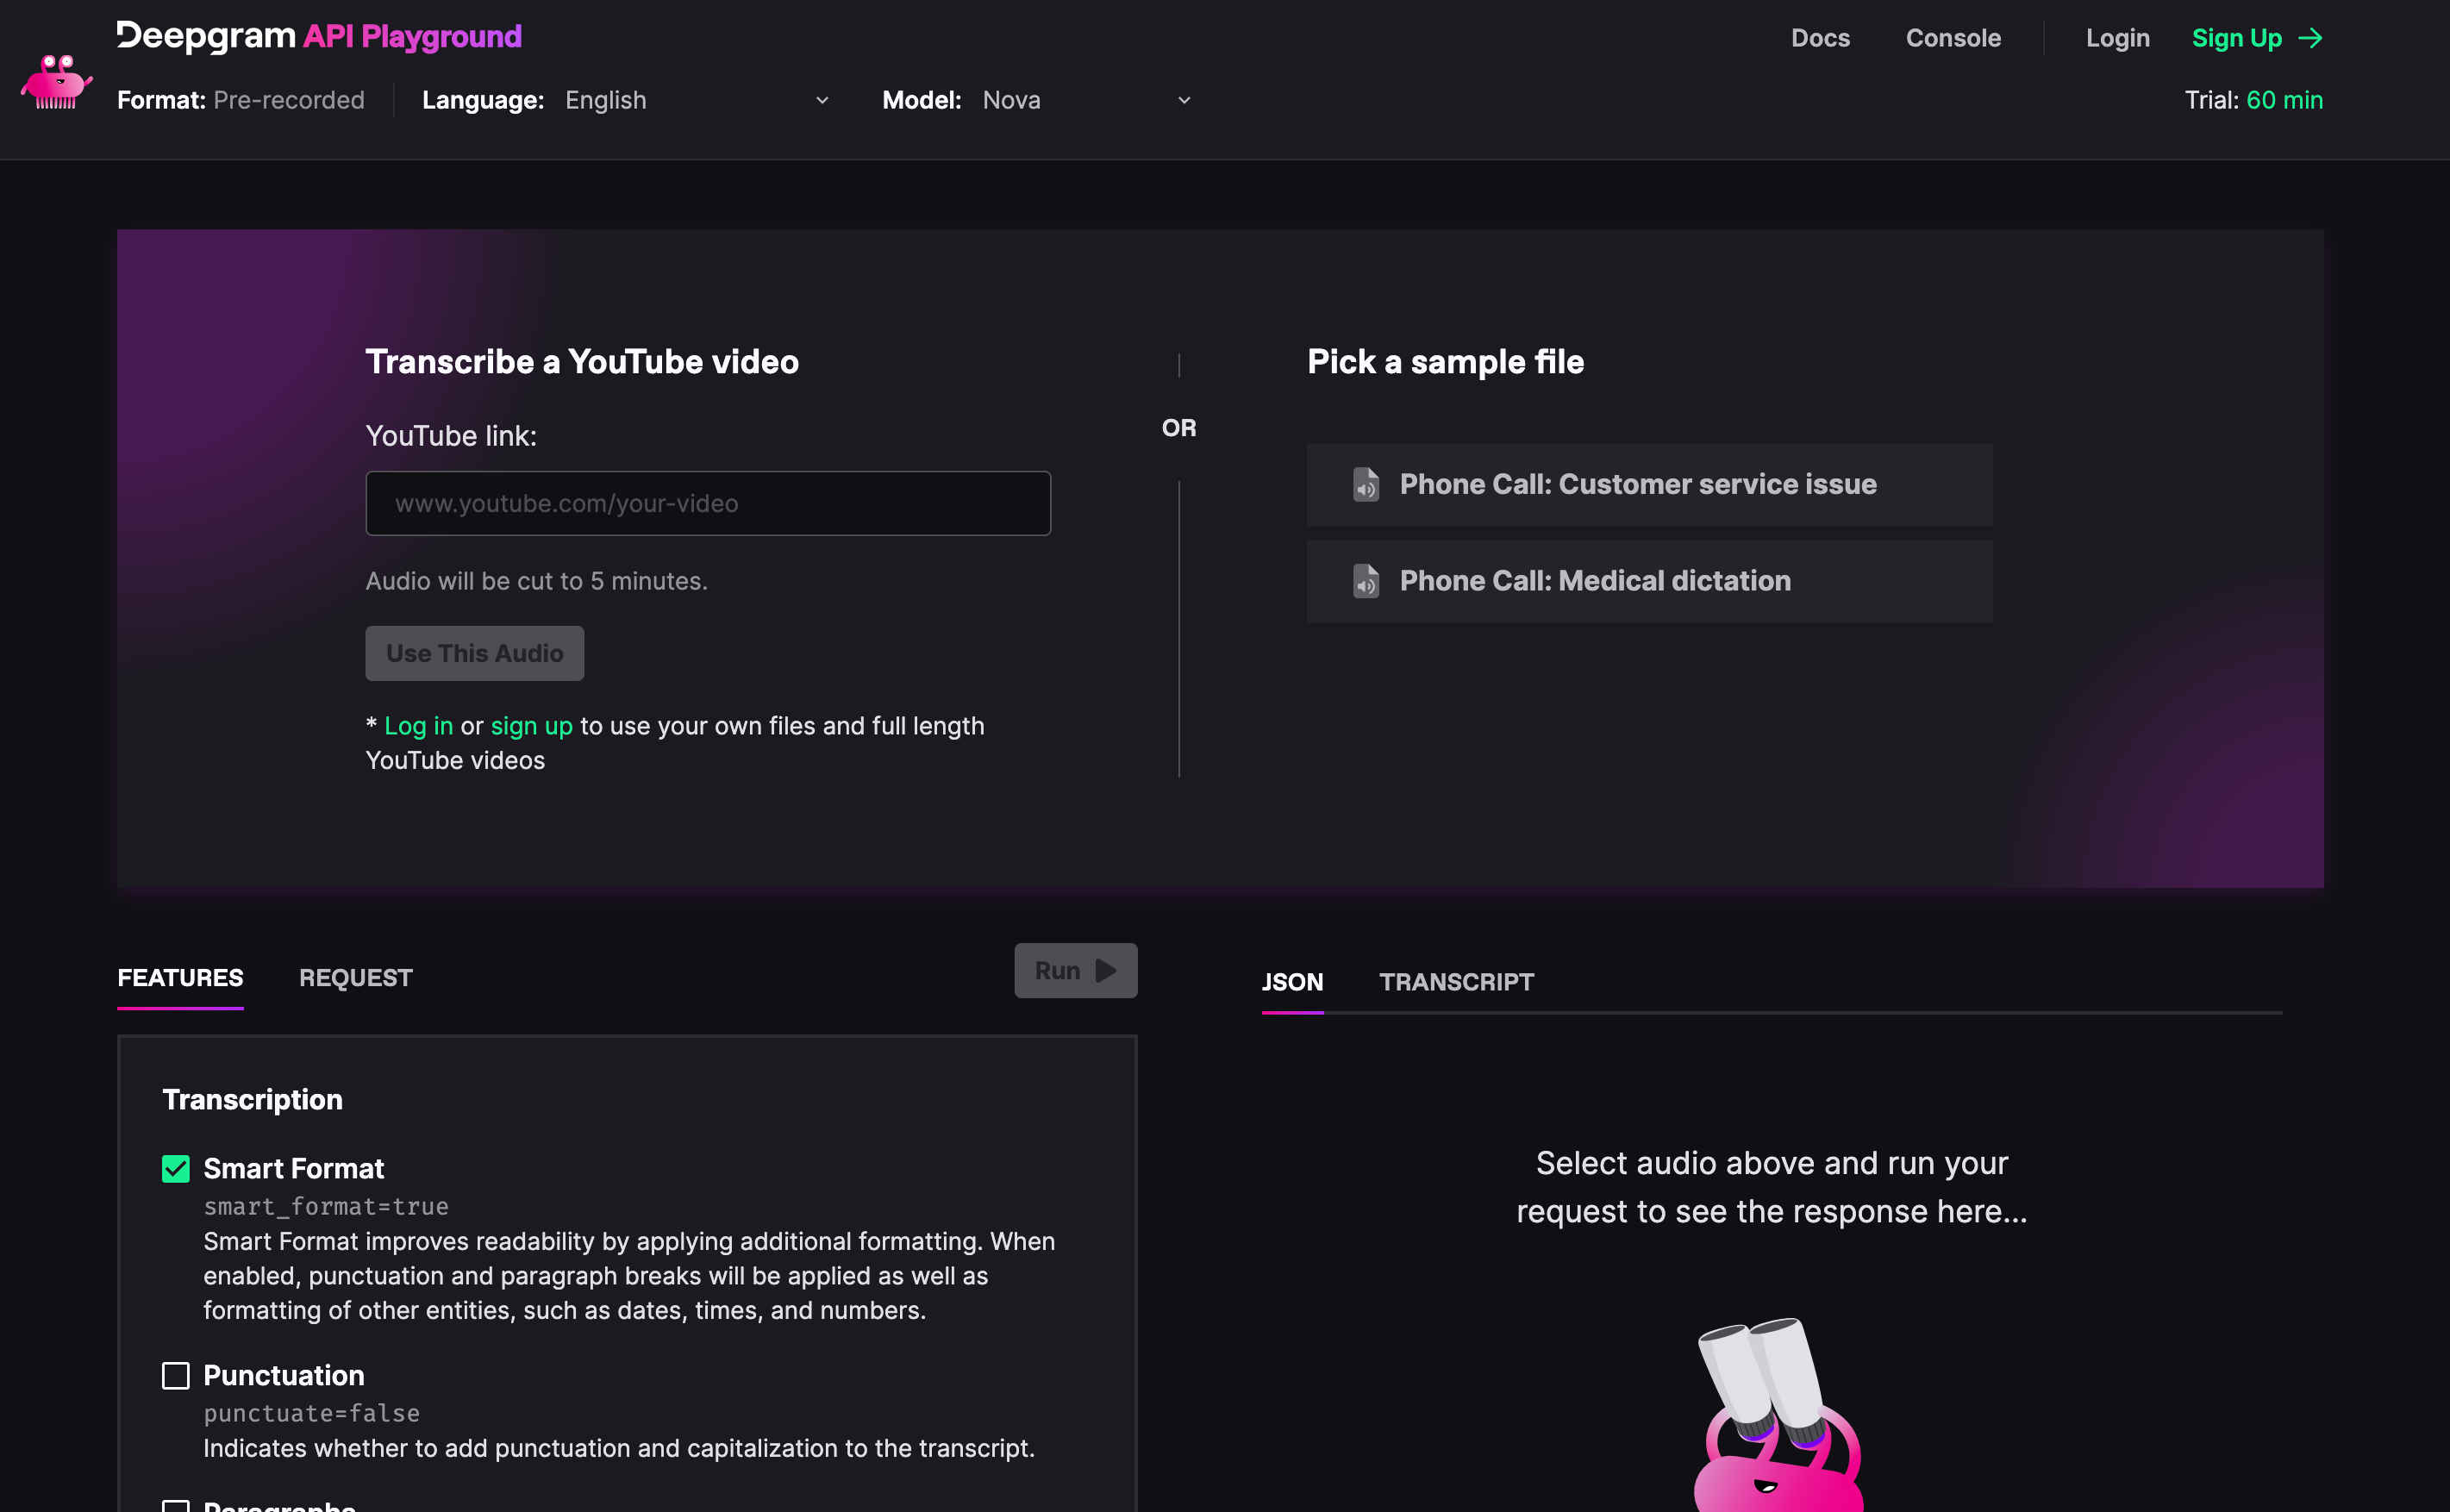
Task: Enable the Paragraphs checkbox
Action: point(176,1505)
